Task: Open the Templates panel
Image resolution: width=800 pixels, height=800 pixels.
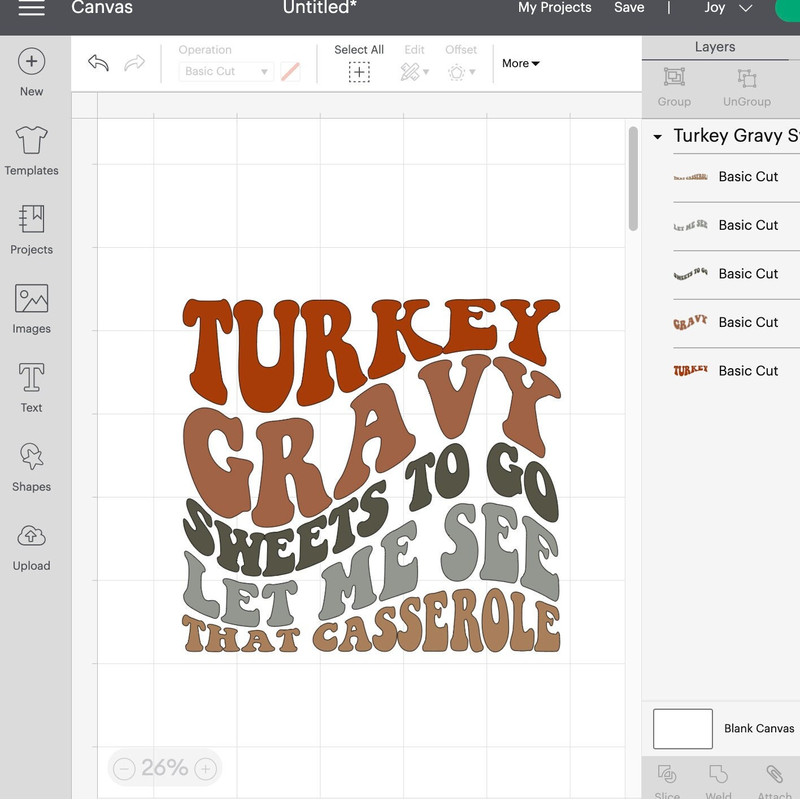Action: point(31,142)
